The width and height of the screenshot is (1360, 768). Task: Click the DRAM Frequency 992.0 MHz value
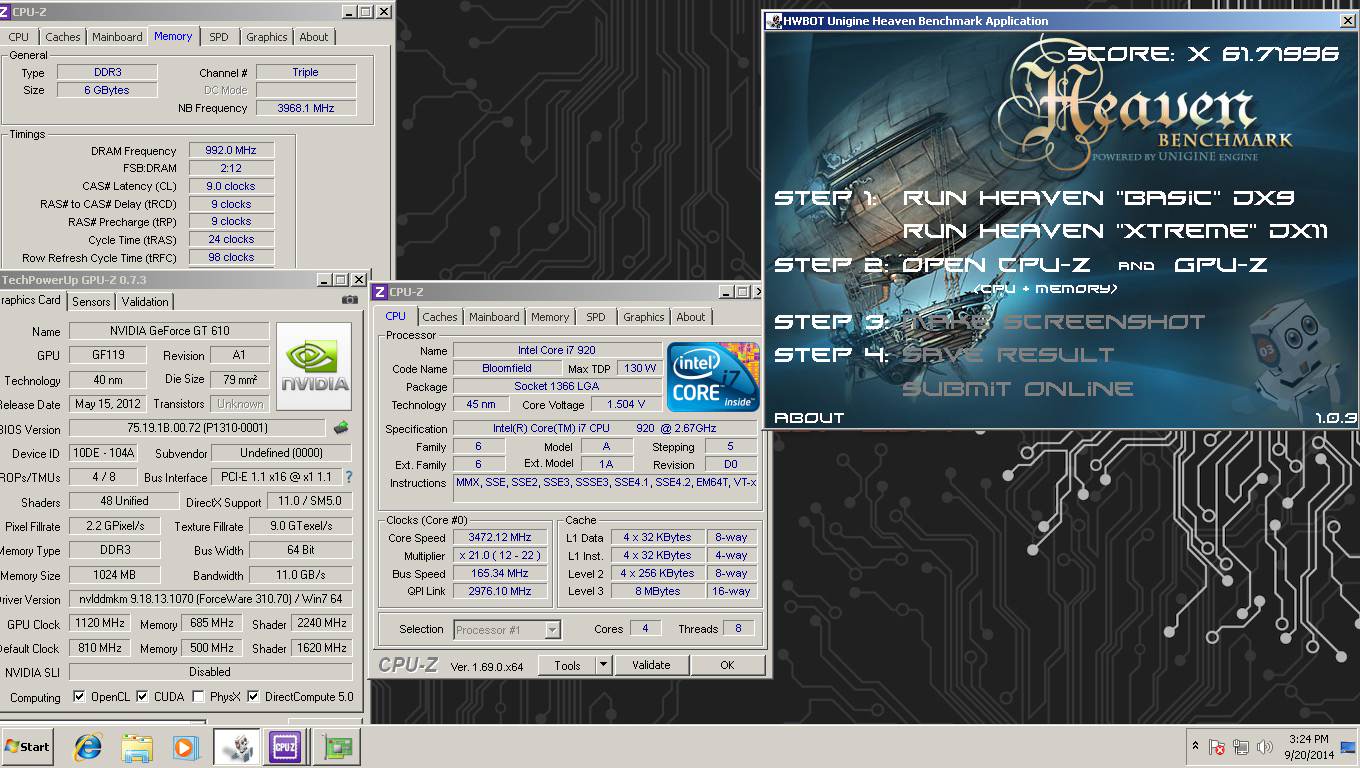pos(231,150)
